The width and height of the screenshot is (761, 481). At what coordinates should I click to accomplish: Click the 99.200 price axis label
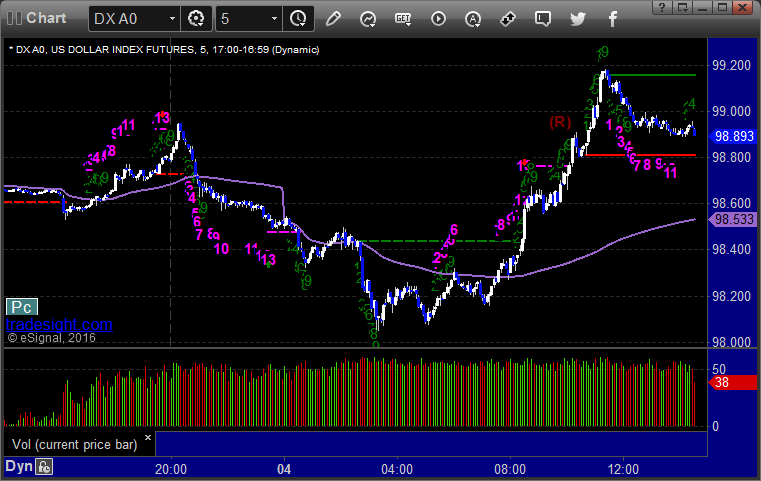coord(731,66)
